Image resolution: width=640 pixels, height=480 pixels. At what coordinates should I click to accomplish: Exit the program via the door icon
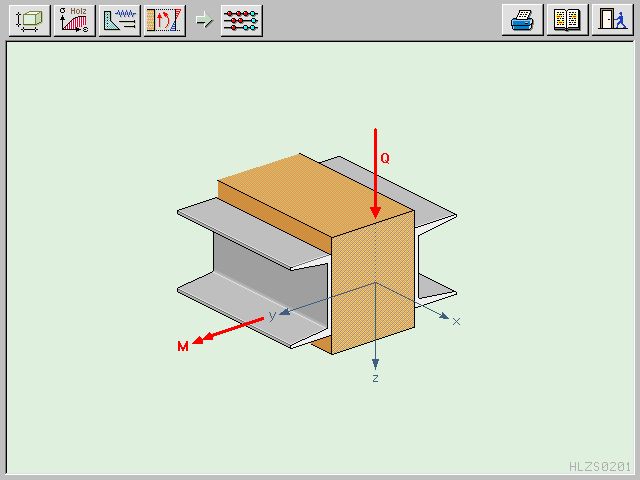point(610,20)
